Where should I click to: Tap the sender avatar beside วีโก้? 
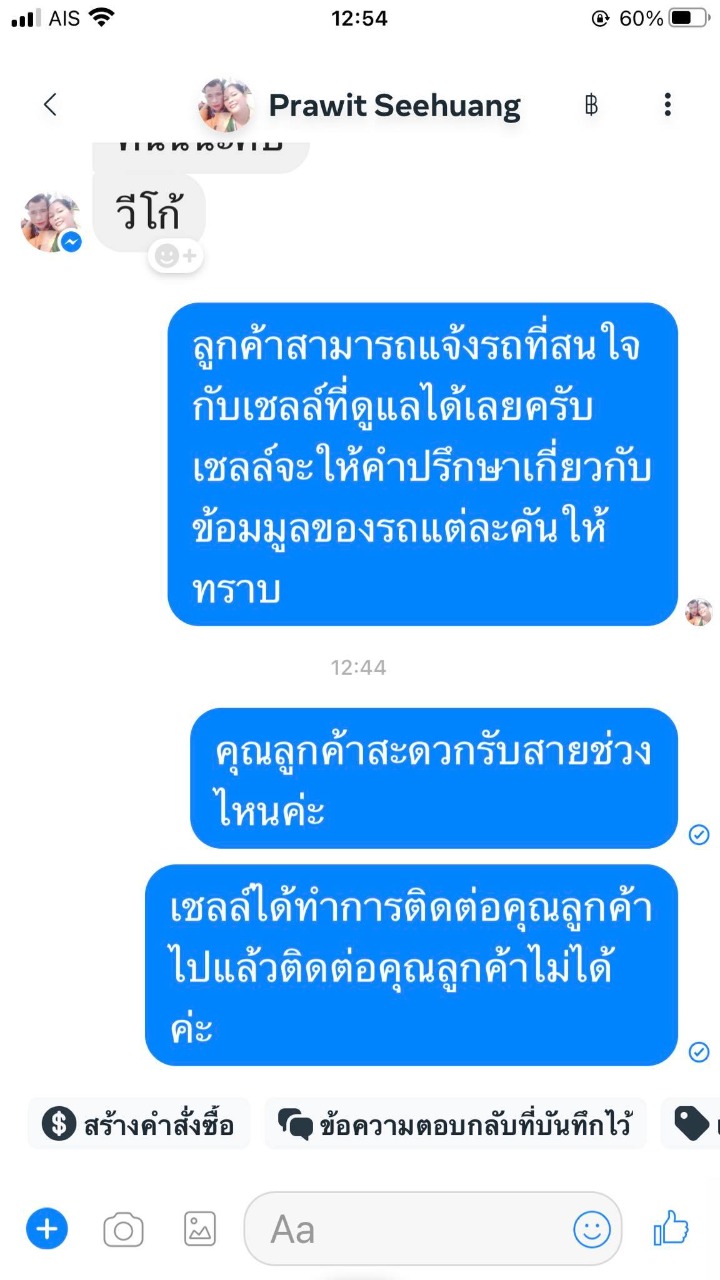tap(50, 222)
